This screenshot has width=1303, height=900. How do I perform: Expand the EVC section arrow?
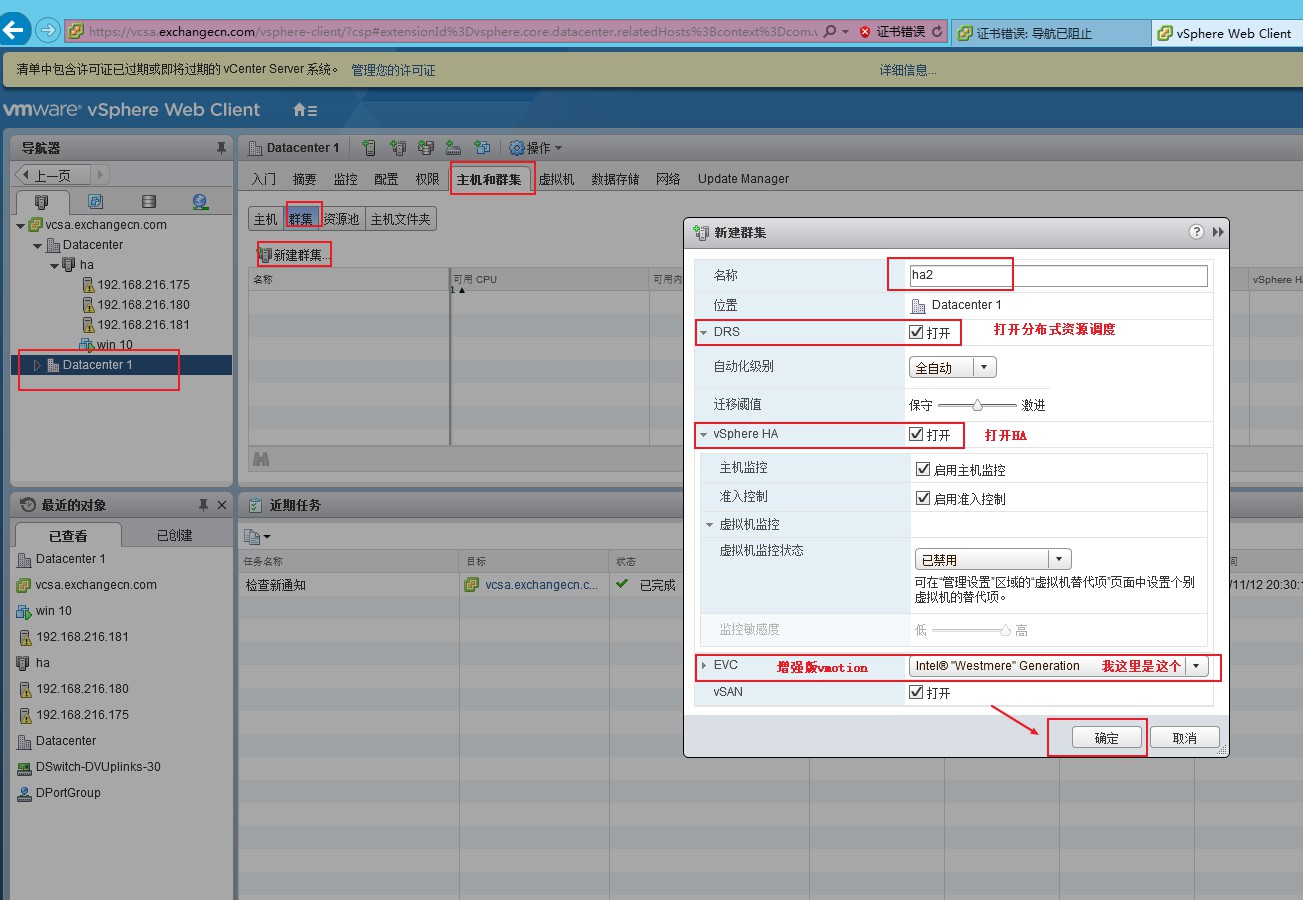pyautogui.click(x=703, y=665)
